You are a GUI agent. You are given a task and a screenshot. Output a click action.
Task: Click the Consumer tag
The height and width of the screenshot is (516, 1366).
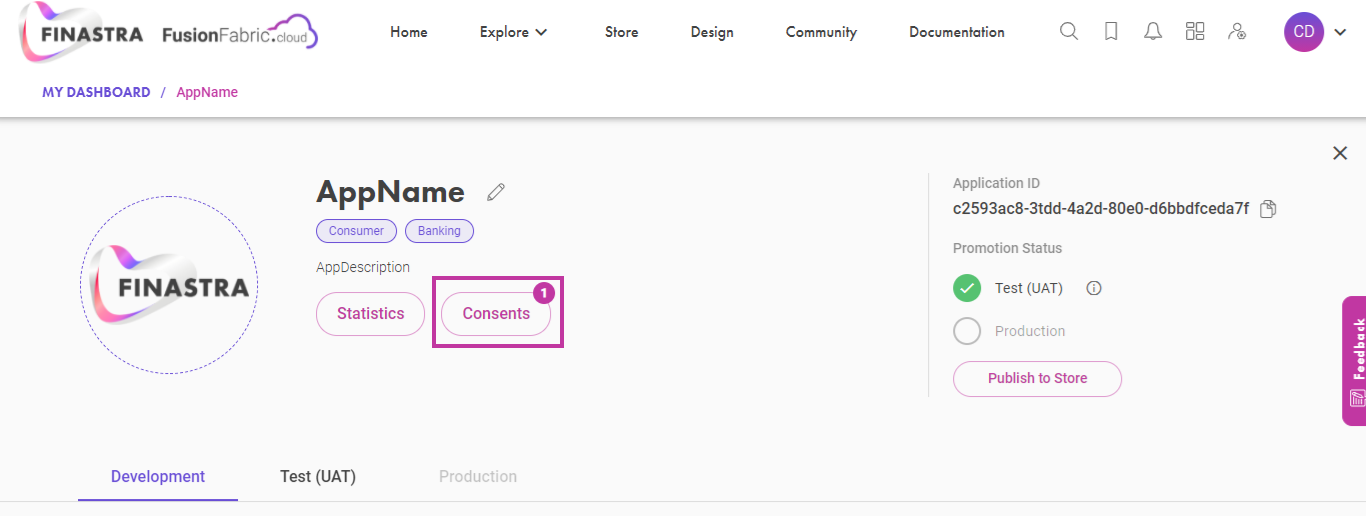(x=356, y=231)
